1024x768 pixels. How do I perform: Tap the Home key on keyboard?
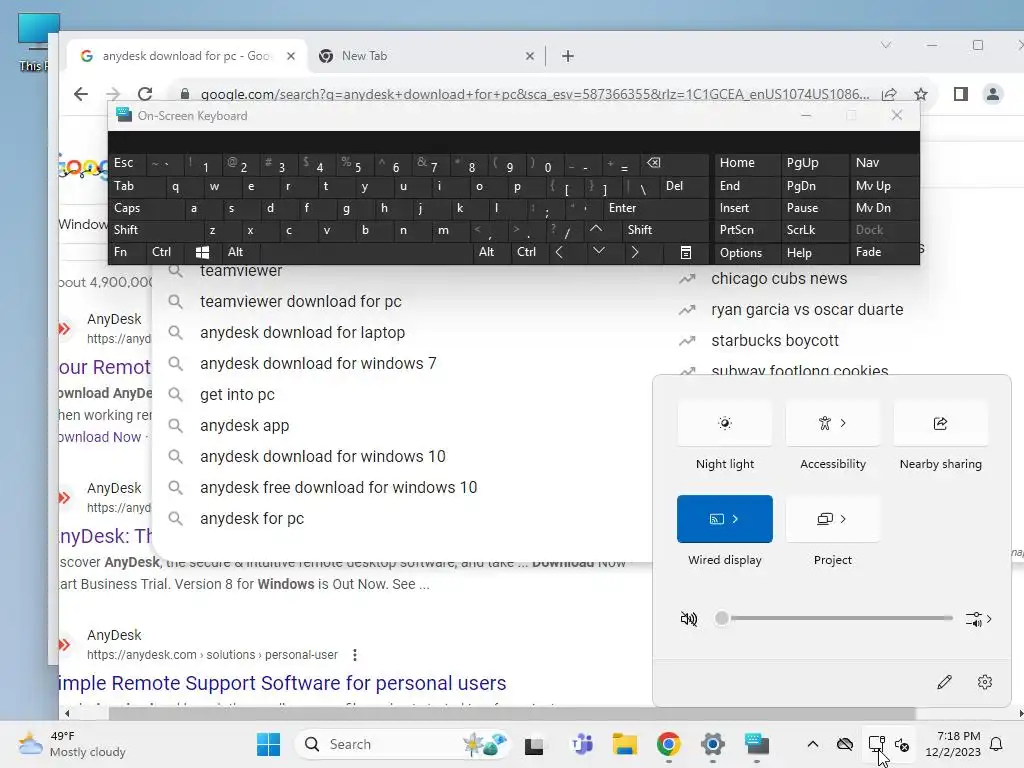[747, 163]
